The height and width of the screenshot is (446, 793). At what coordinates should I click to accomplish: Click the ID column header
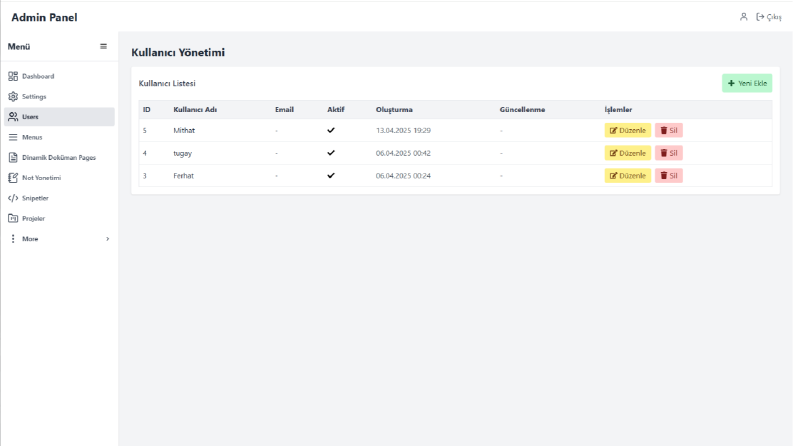coord(147,110)
